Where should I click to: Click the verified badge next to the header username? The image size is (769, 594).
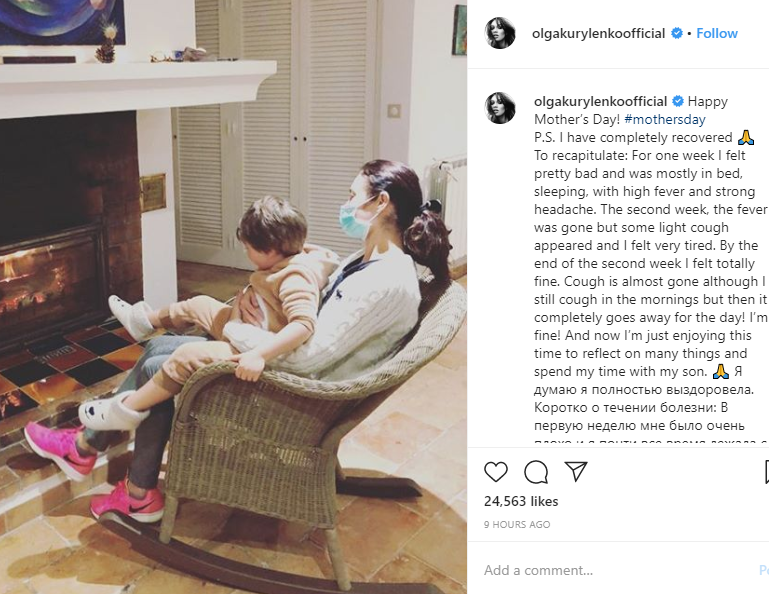pyautogui.click(x=677, y=33)
